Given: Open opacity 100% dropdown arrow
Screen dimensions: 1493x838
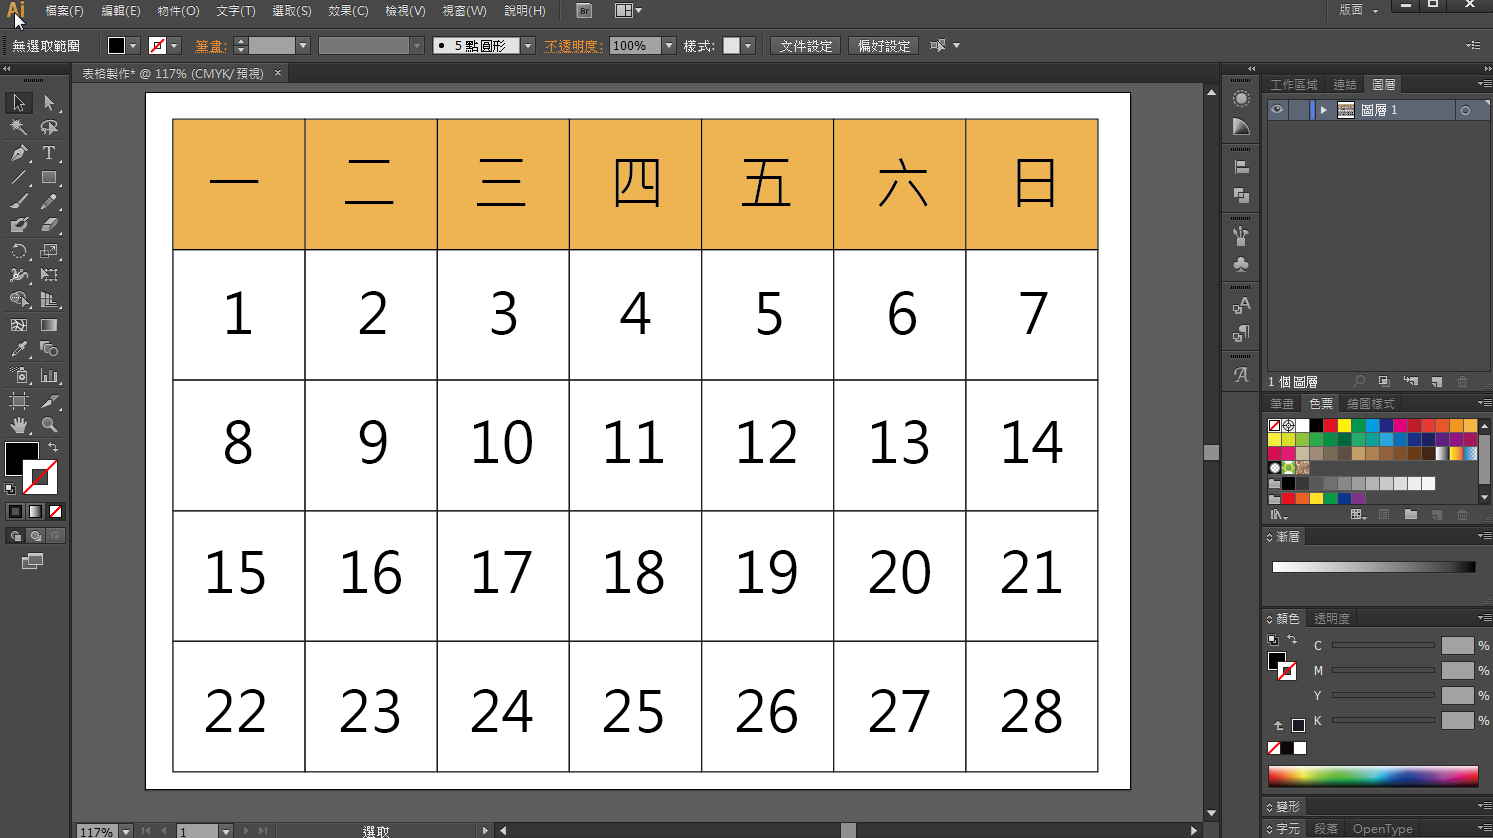Looking at the screenshot, I should 669,46.
